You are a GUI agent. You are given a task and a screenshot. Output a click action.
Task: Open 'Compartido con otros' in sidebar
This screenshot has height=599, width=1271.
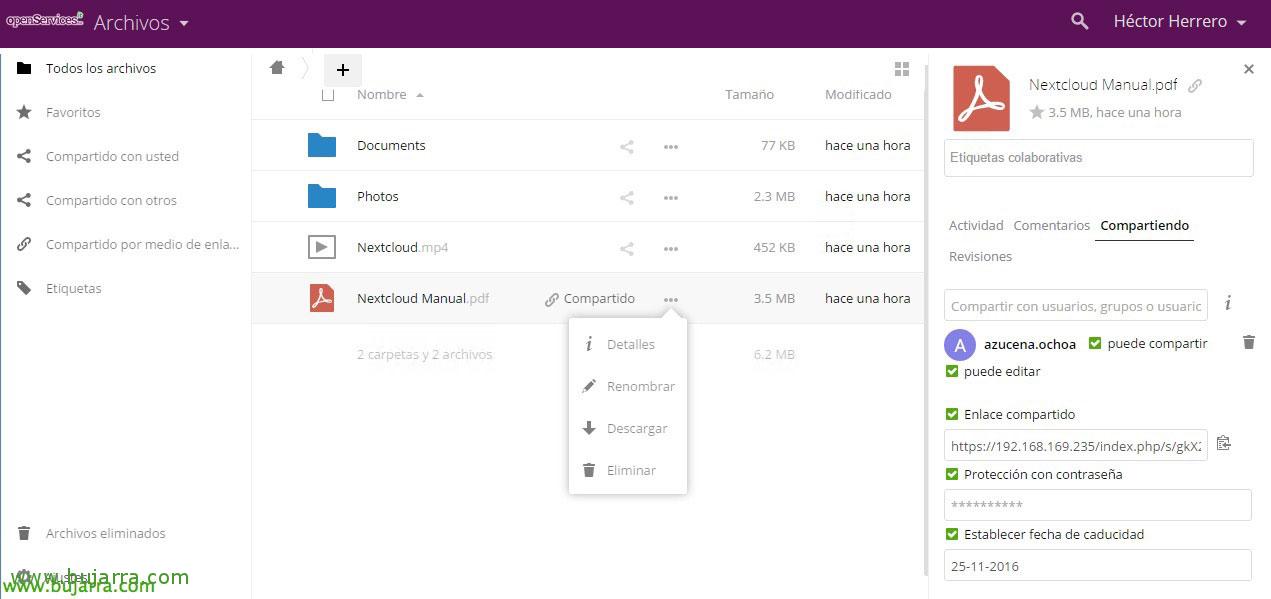[111, 201]
